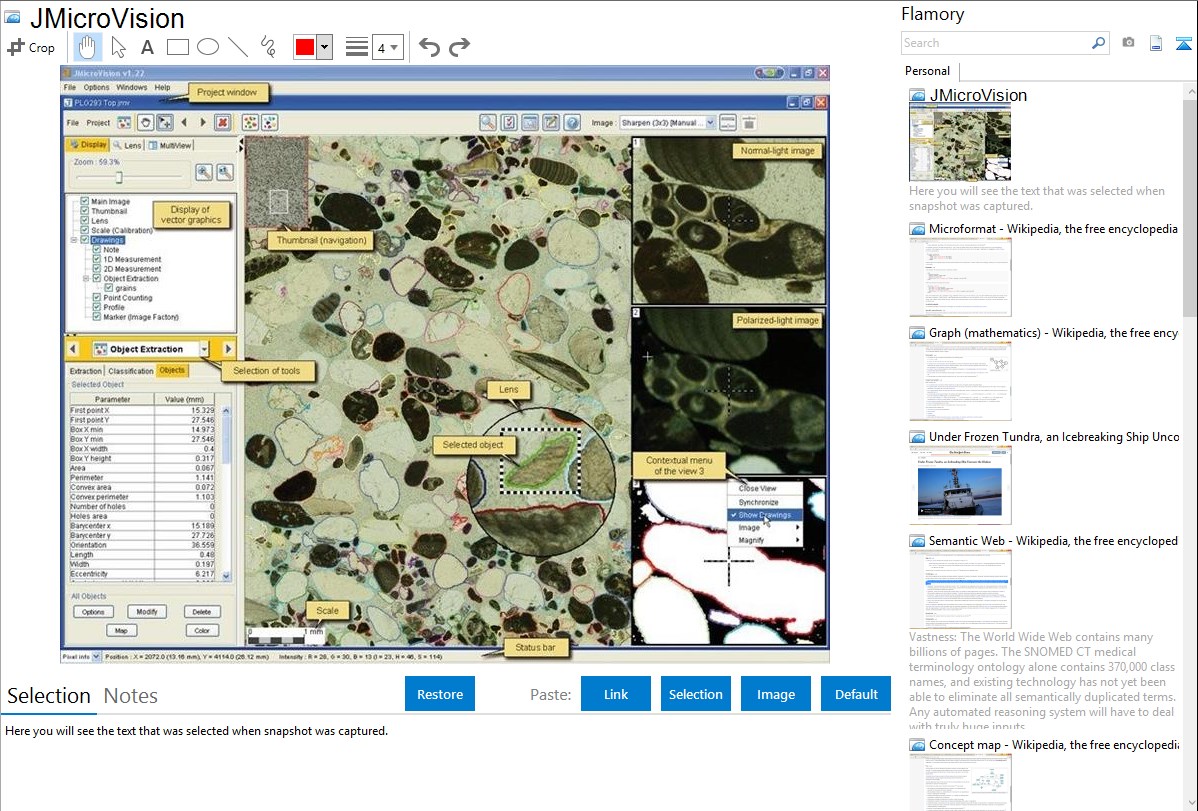Viewport: 1198px width, 811px height.
Task: Toggle the Main Image checkbox
Action: click(x=85, y=201)
